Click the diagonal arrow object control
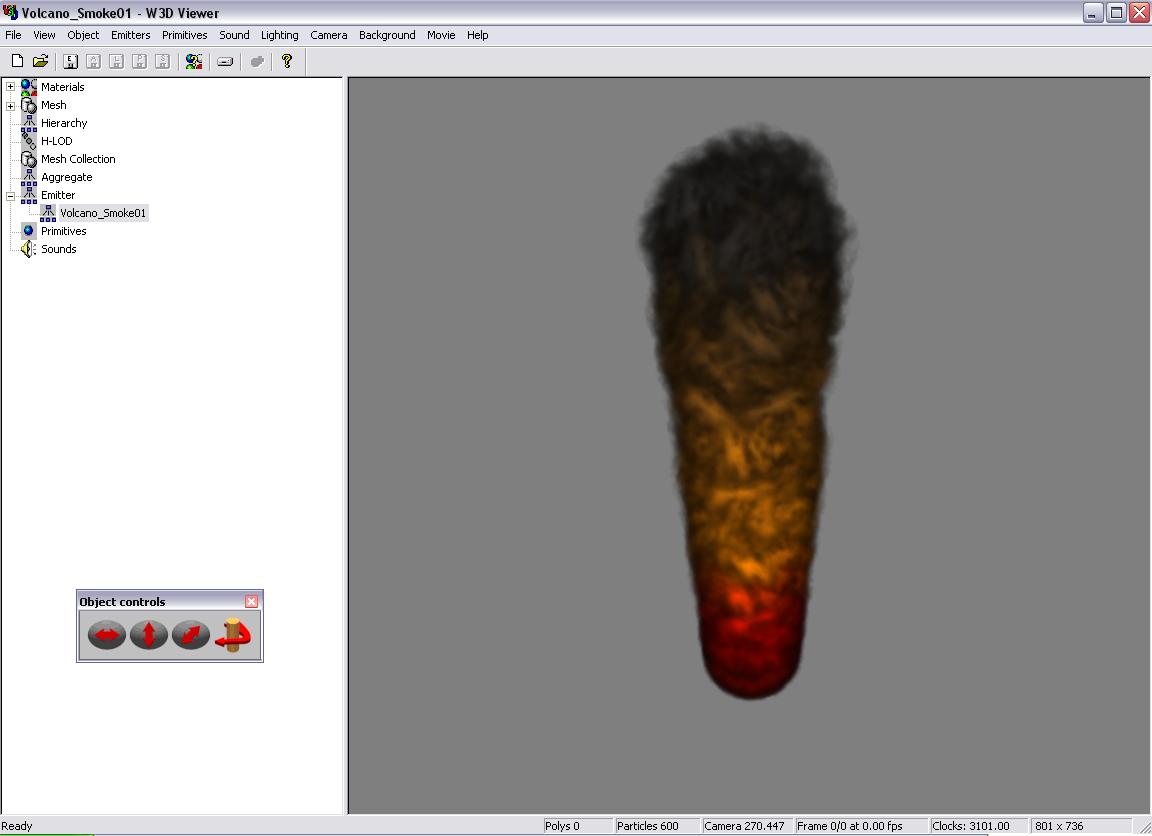The height and width of the screenshot is (836, 1152). pyautogui.click(x=190, y=634)
